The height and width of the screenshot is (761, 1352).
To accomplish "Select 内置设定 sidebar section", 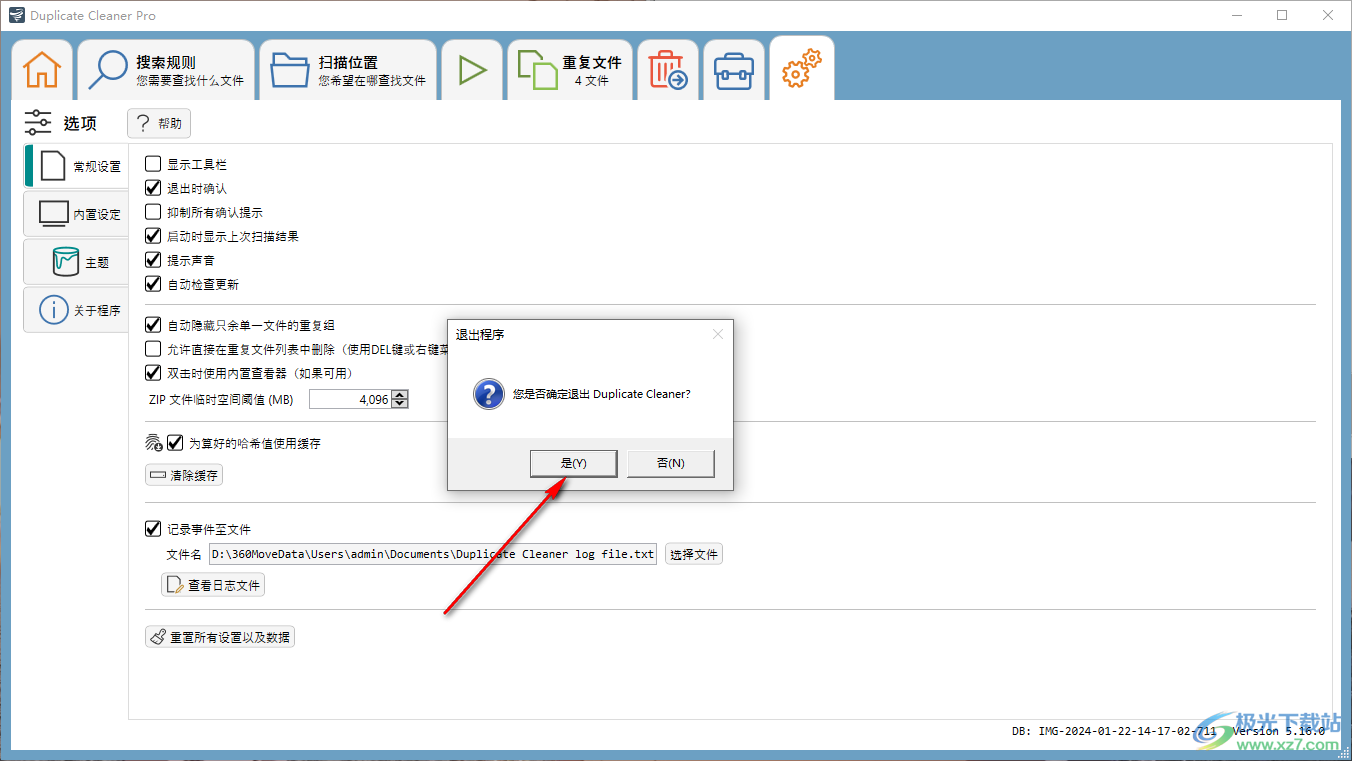I will (x=78, y=214).
